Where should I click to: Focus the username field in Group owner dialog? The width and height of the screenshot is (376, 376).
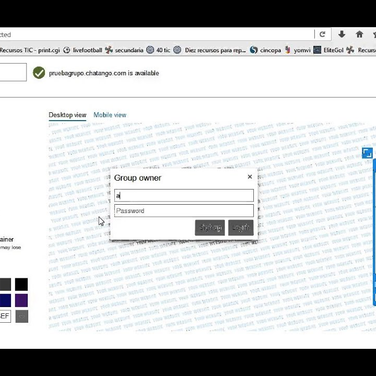[x=184, y=195]
